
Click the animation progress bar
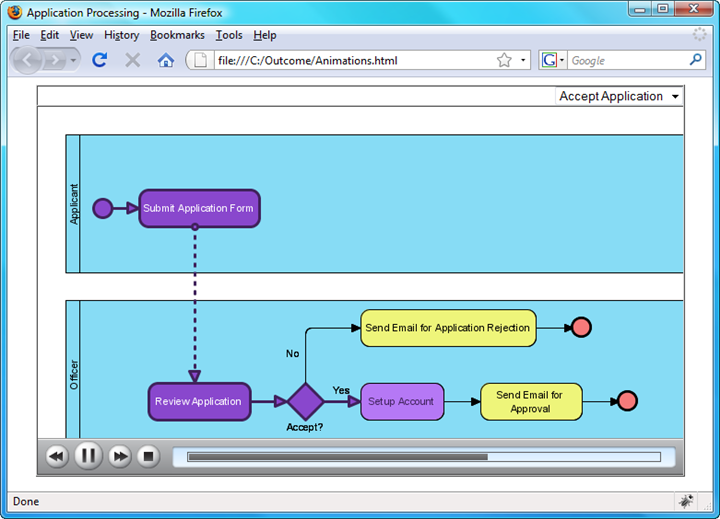click(x=424, y=457)
